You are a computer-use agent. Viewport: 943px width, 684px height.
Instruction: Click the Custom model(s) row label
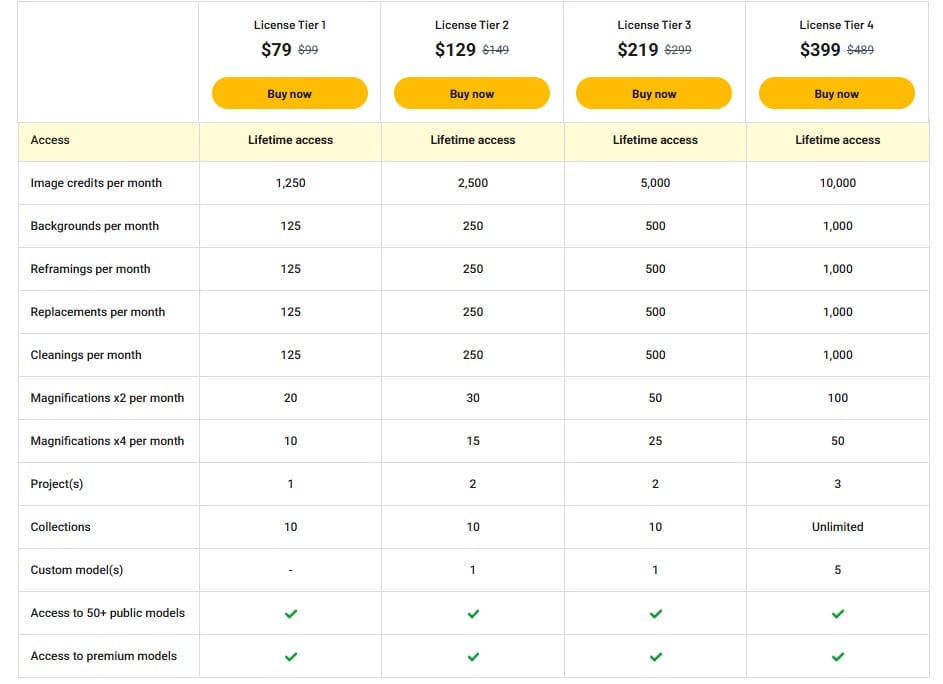click(77, 570)
